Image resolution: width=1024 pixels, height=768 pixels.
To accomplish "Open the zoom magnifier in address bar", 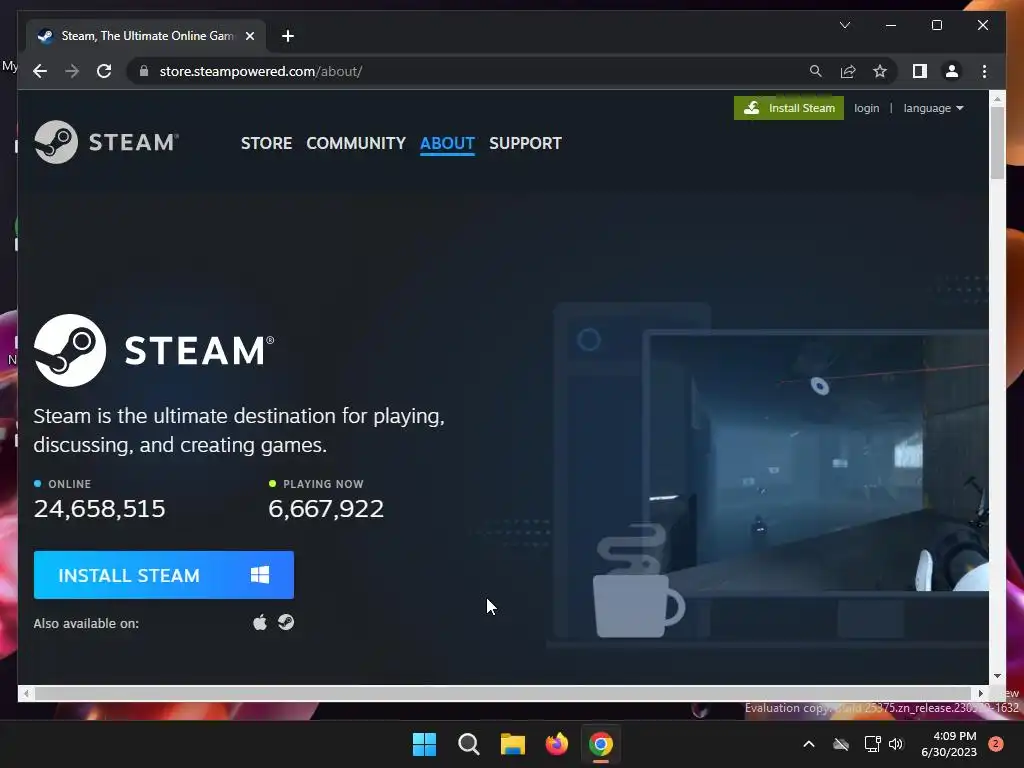I will [x=816, y=71].
